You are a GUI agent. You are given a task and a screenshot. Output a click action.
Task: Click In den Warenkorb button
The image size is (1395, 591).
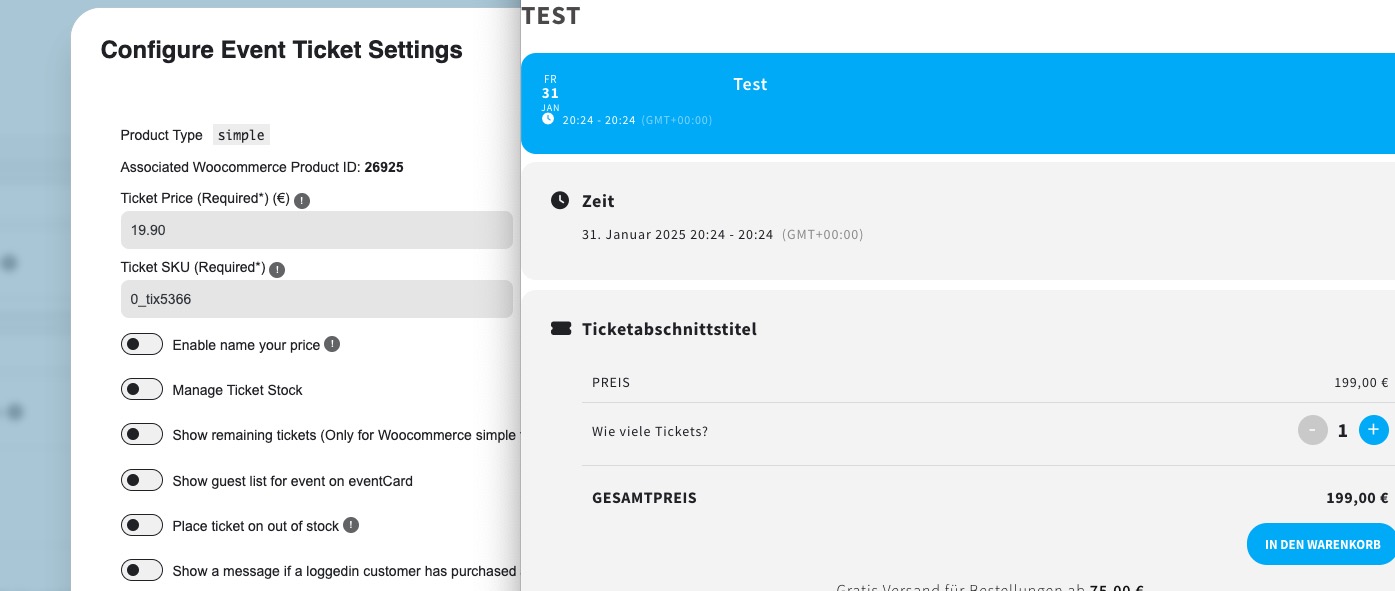point(1322,544)
